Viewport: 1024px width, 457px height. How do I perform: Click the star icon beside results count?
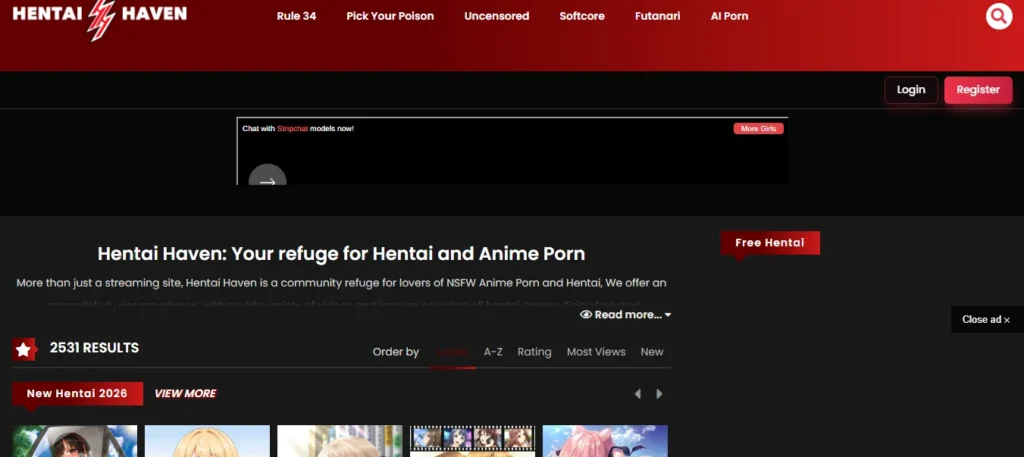point(24,349)
